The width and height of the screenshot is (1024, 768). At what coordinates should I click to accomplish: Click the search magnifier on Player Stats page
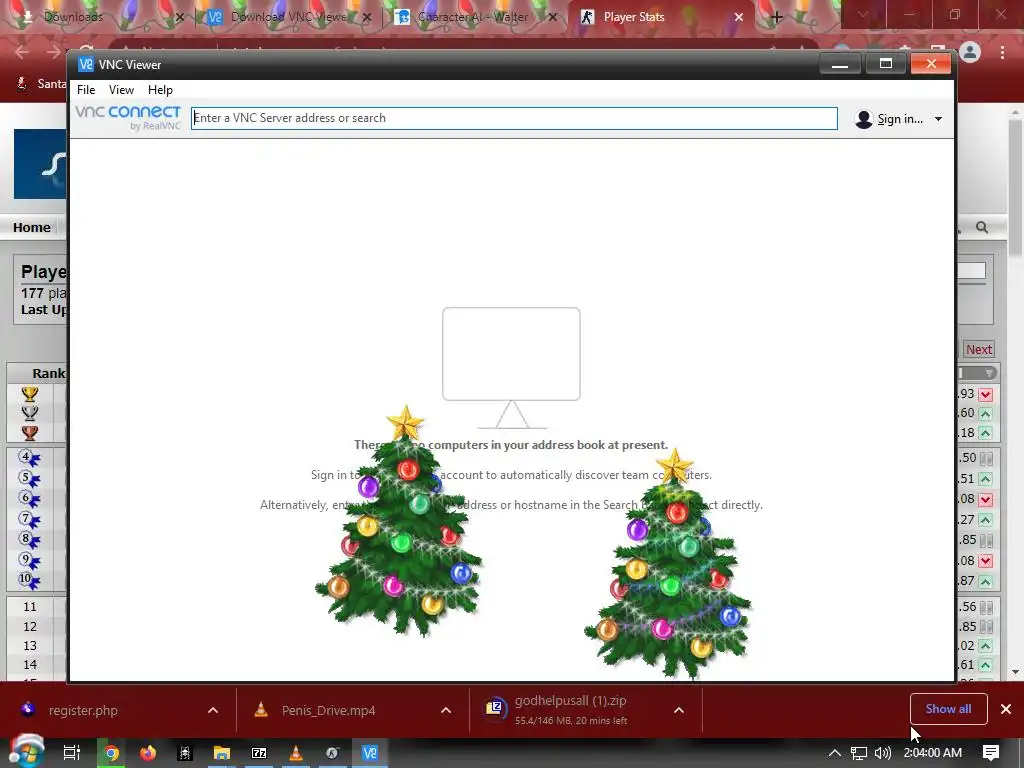982,227
